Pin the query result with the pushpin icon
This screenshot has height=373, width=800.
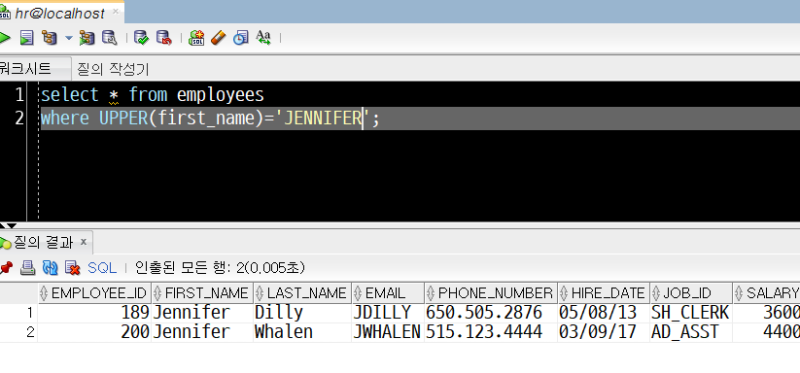tap(6, 267)
